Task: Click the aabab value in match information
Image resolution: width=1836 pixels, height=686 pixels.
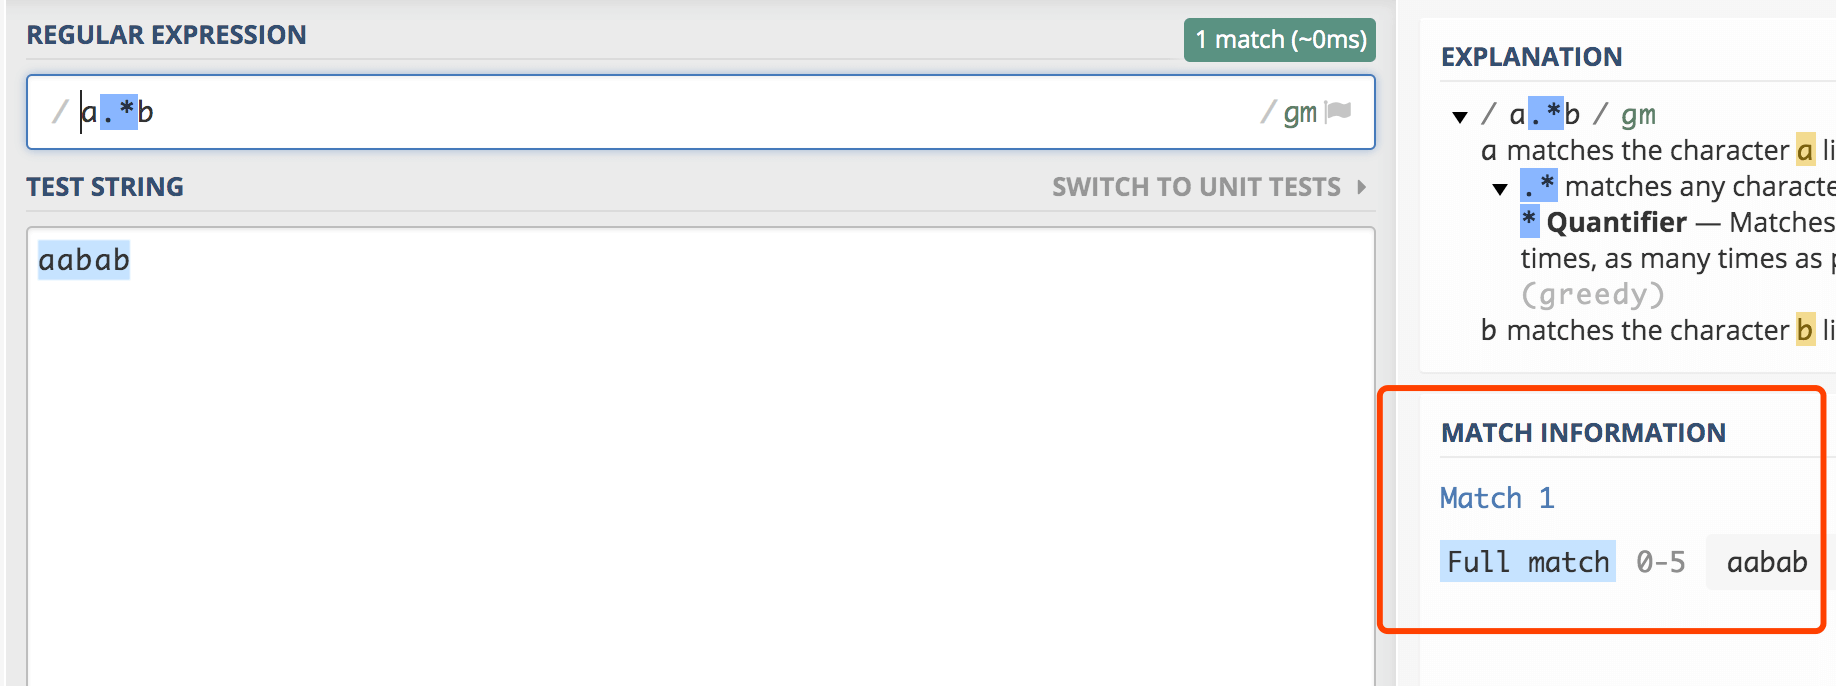Action: pos(1767,562)
